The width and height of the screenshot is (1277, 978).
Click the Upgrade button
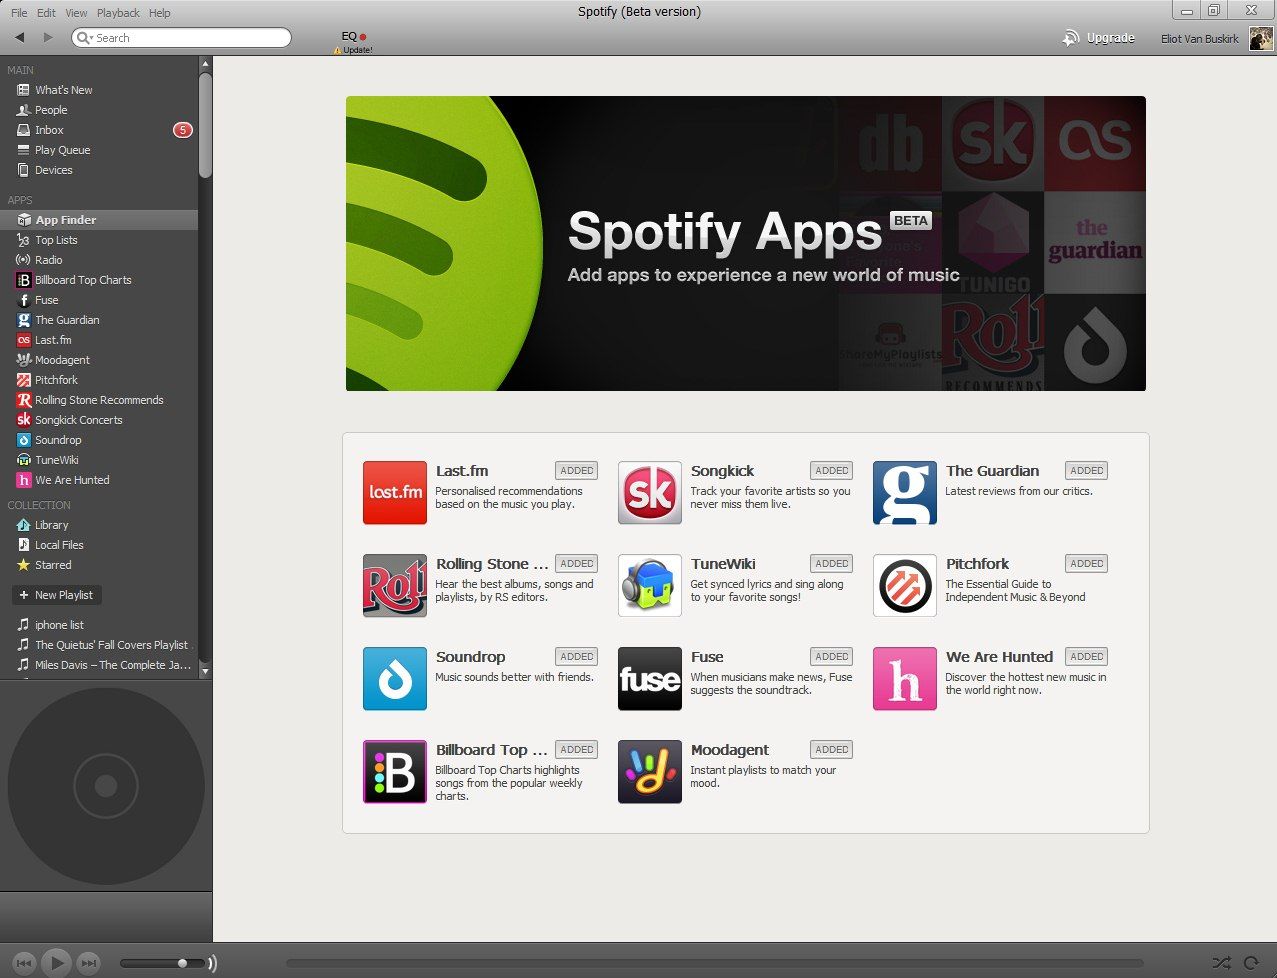coord(1098,38)
